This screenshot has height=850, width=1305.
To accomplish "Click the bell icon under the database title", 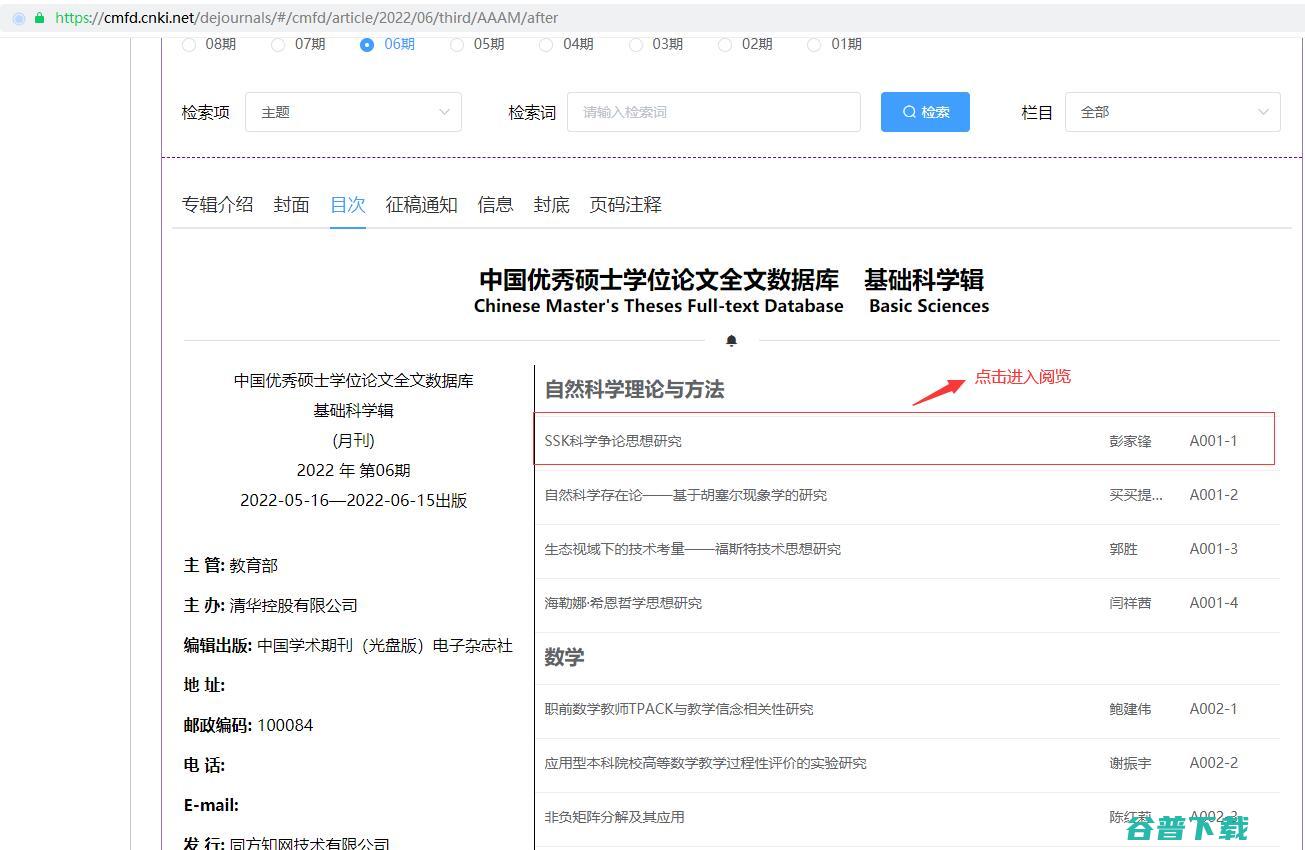I will [x=731, y=341].
